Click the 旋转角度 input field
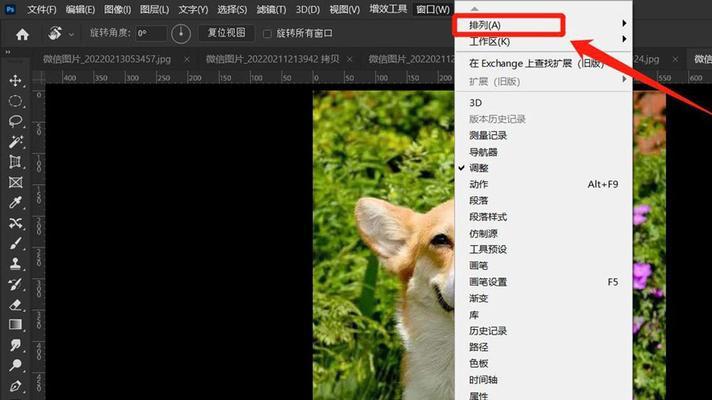 pos(151,33)
